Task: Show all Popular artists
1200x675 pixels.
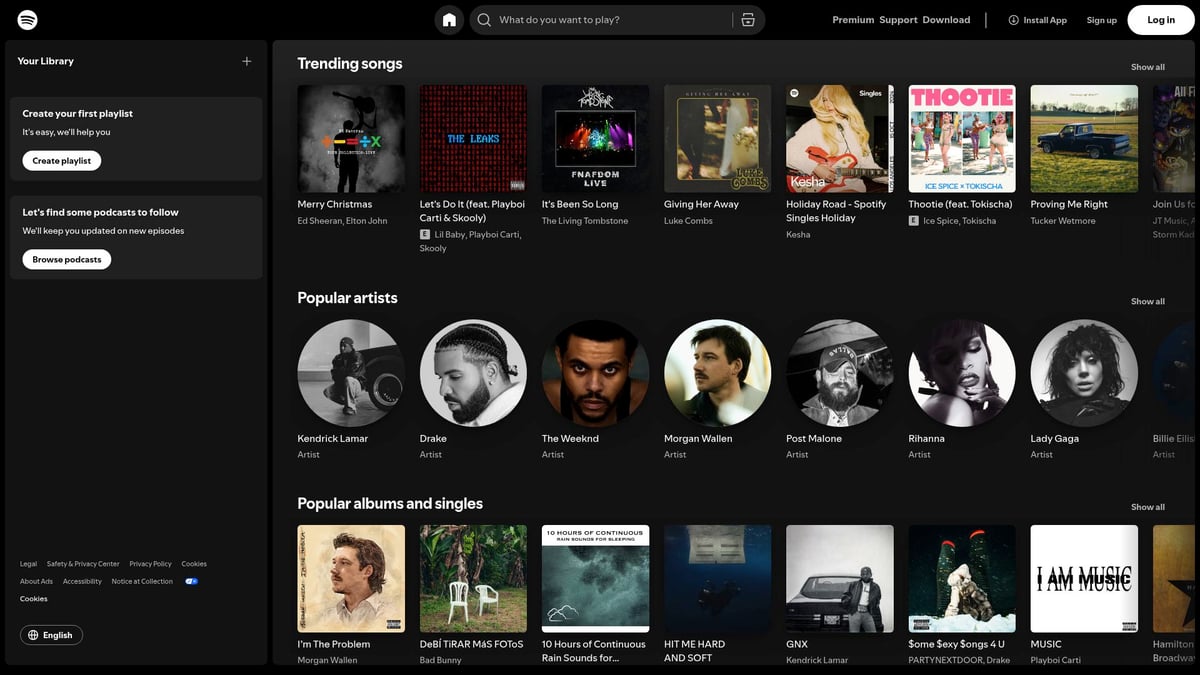Action: (1147, 301)
